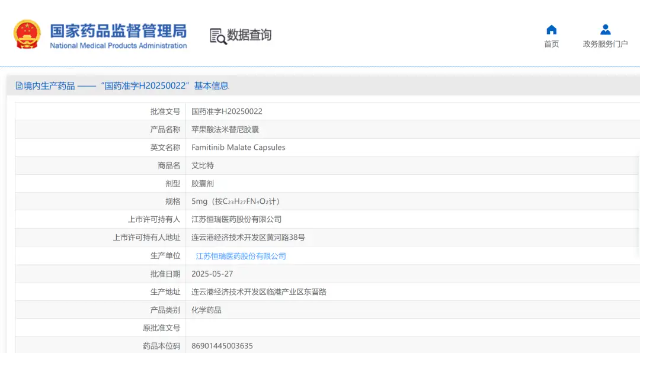
Task: Click the 批准文号 row label
Action: [165, 111]
